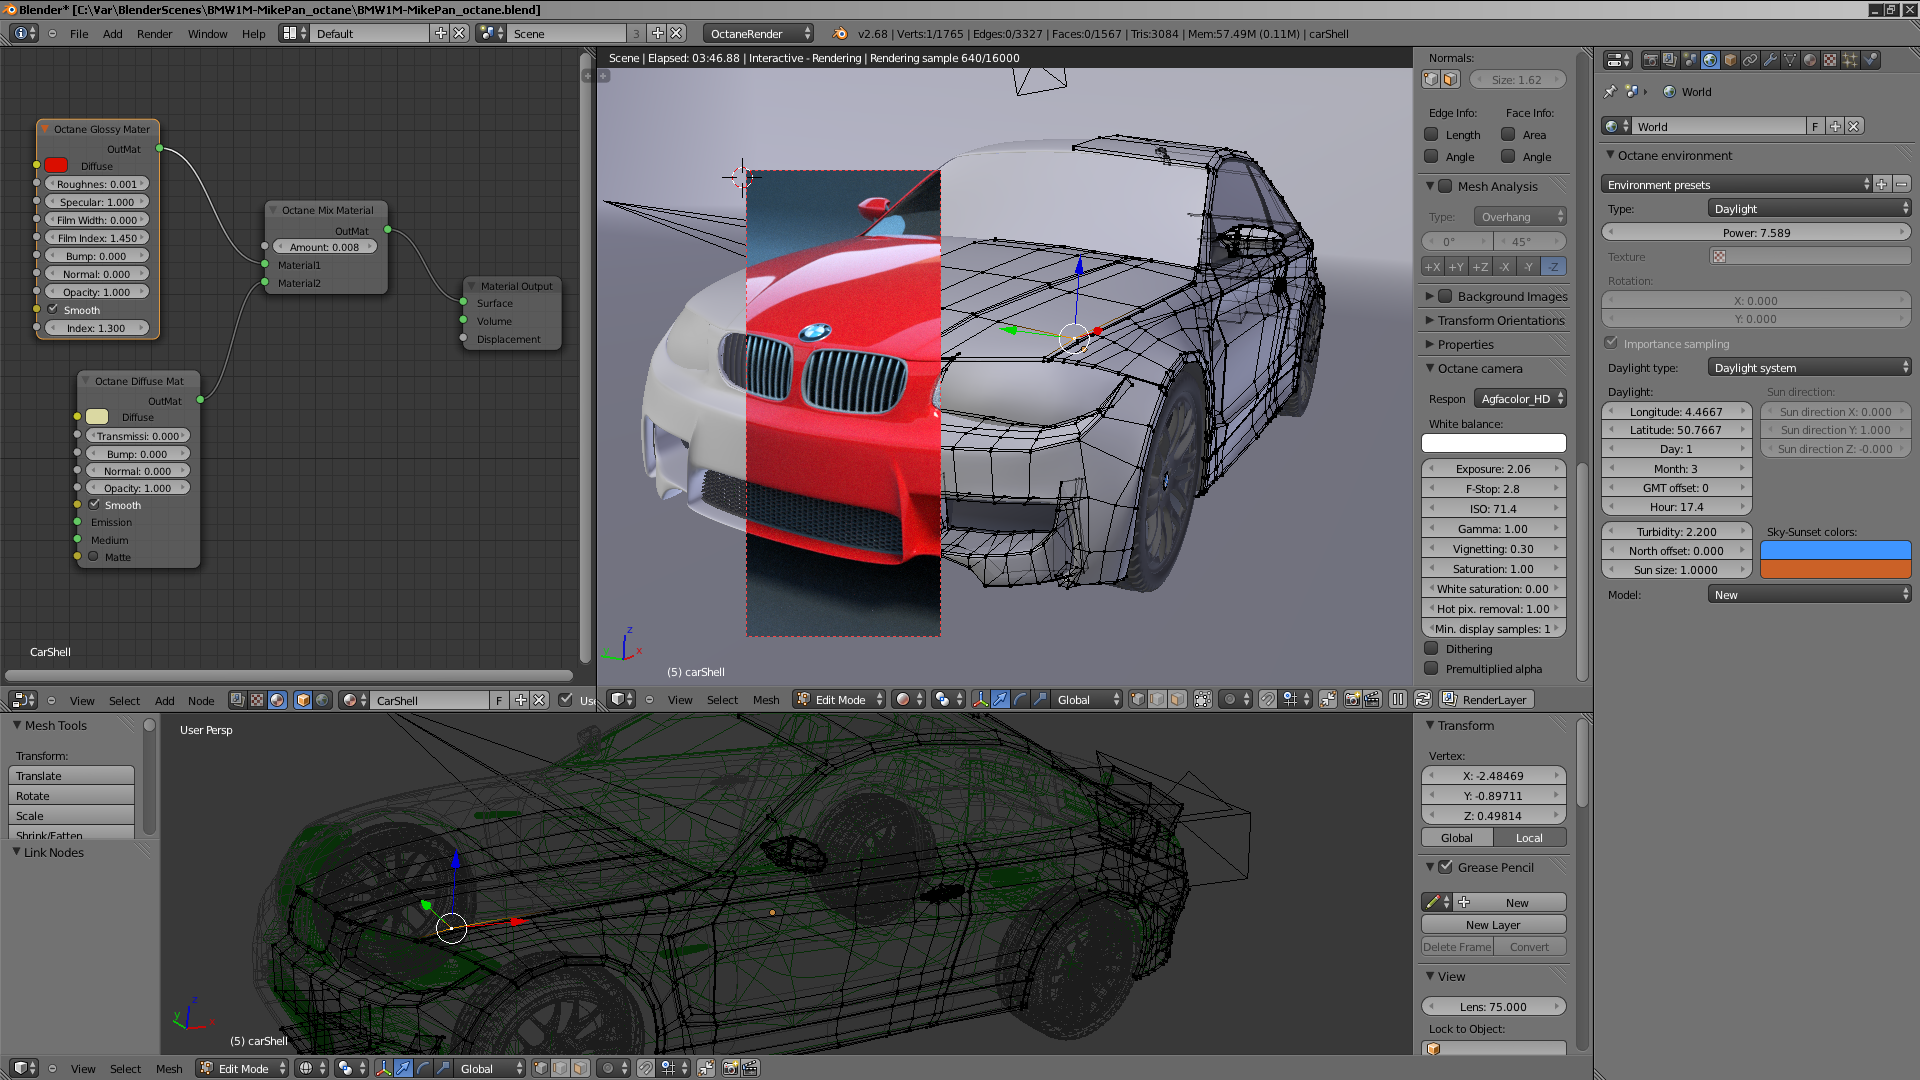Enable the Dithering checkbox
This screenshot has width=1920, height=1080.
coord(1432,649)
